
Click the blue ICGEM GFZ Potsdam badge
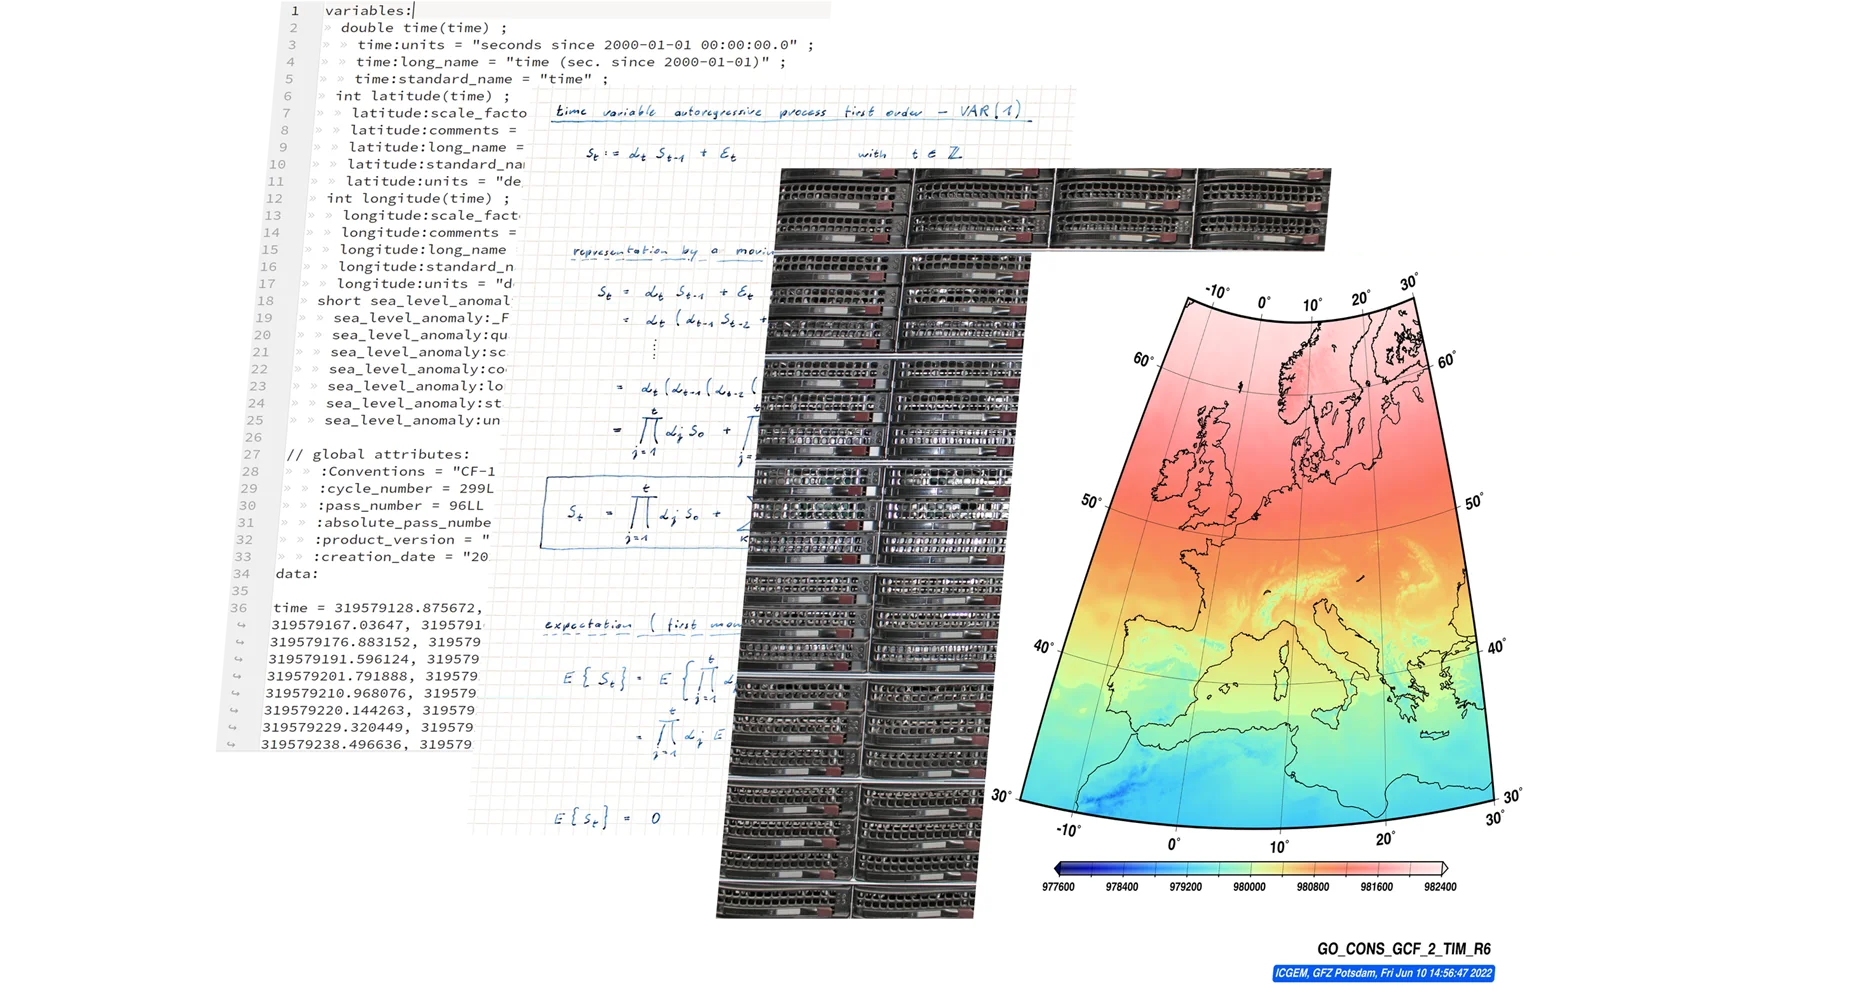pos(1383,973)
